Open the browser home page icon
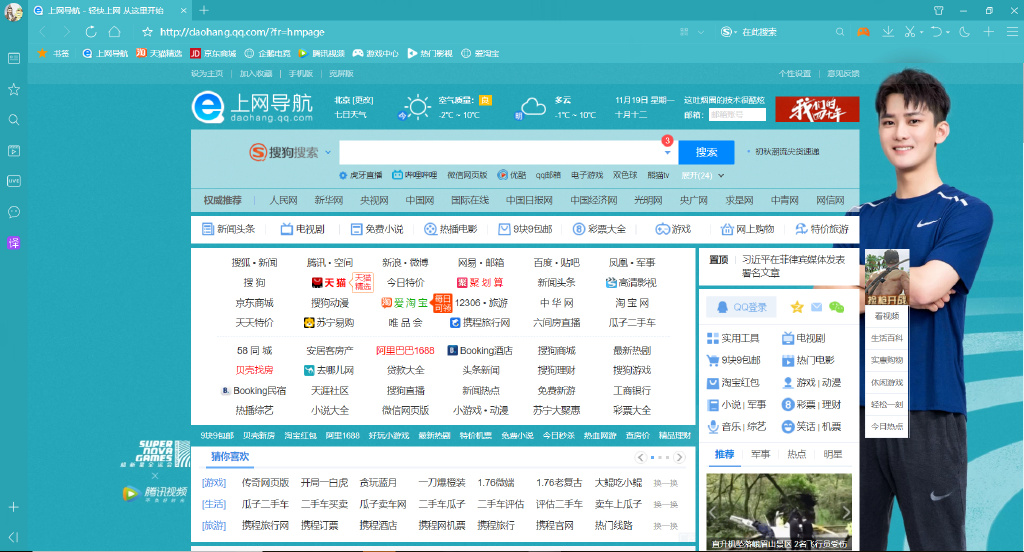Viewport: 1024px width, 552px height. (114, 31)
